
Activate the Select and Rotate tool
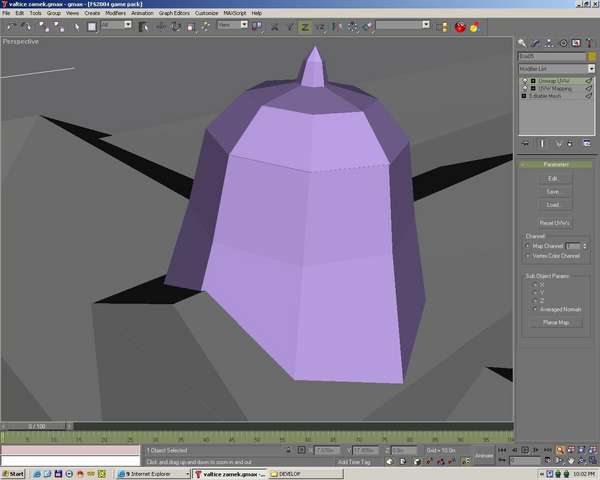pyautogui.click(x=176, y=27)
